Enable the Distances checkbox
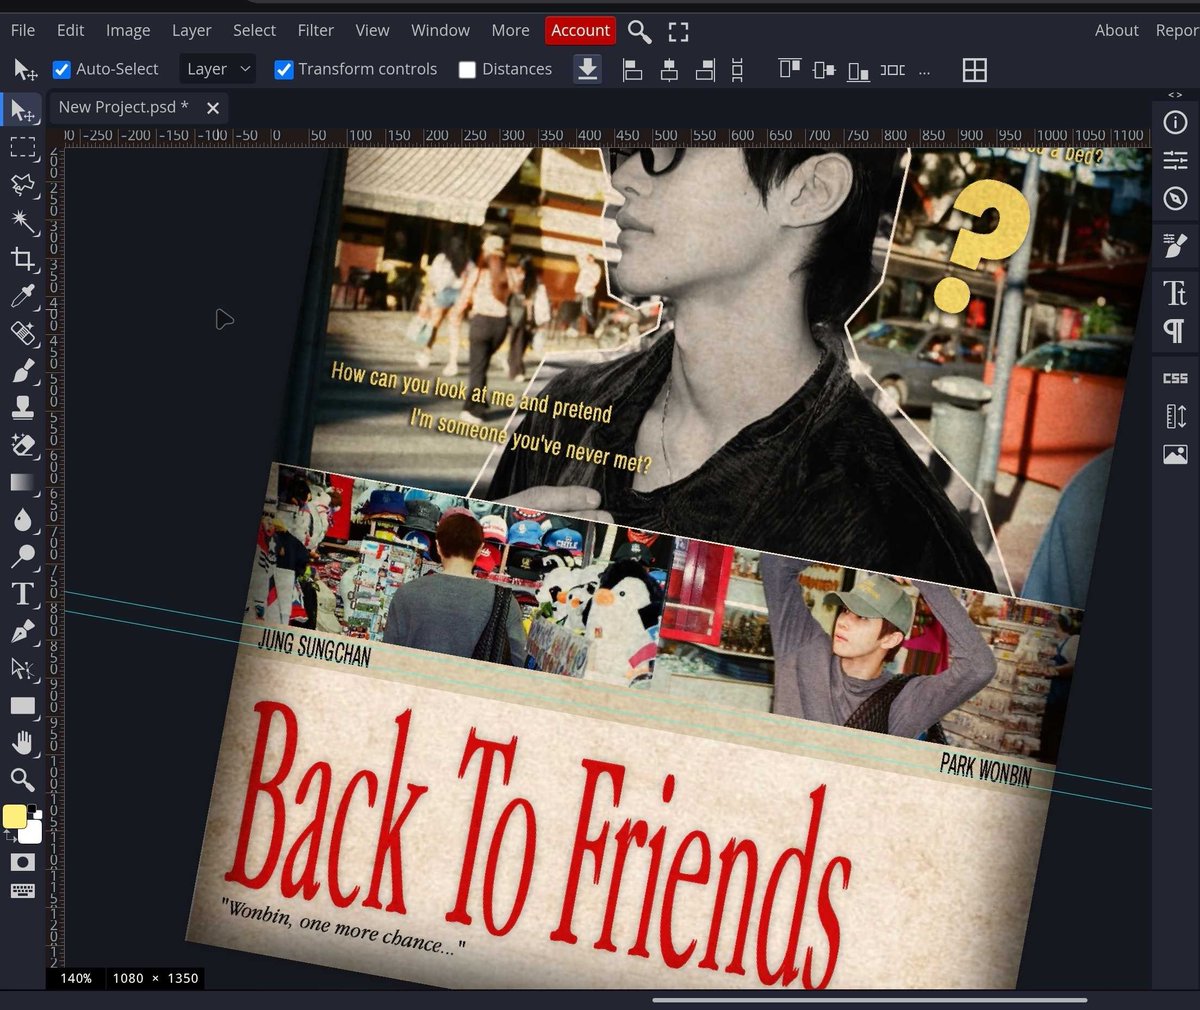1200x1010 pixels. [x=467, y=69]
